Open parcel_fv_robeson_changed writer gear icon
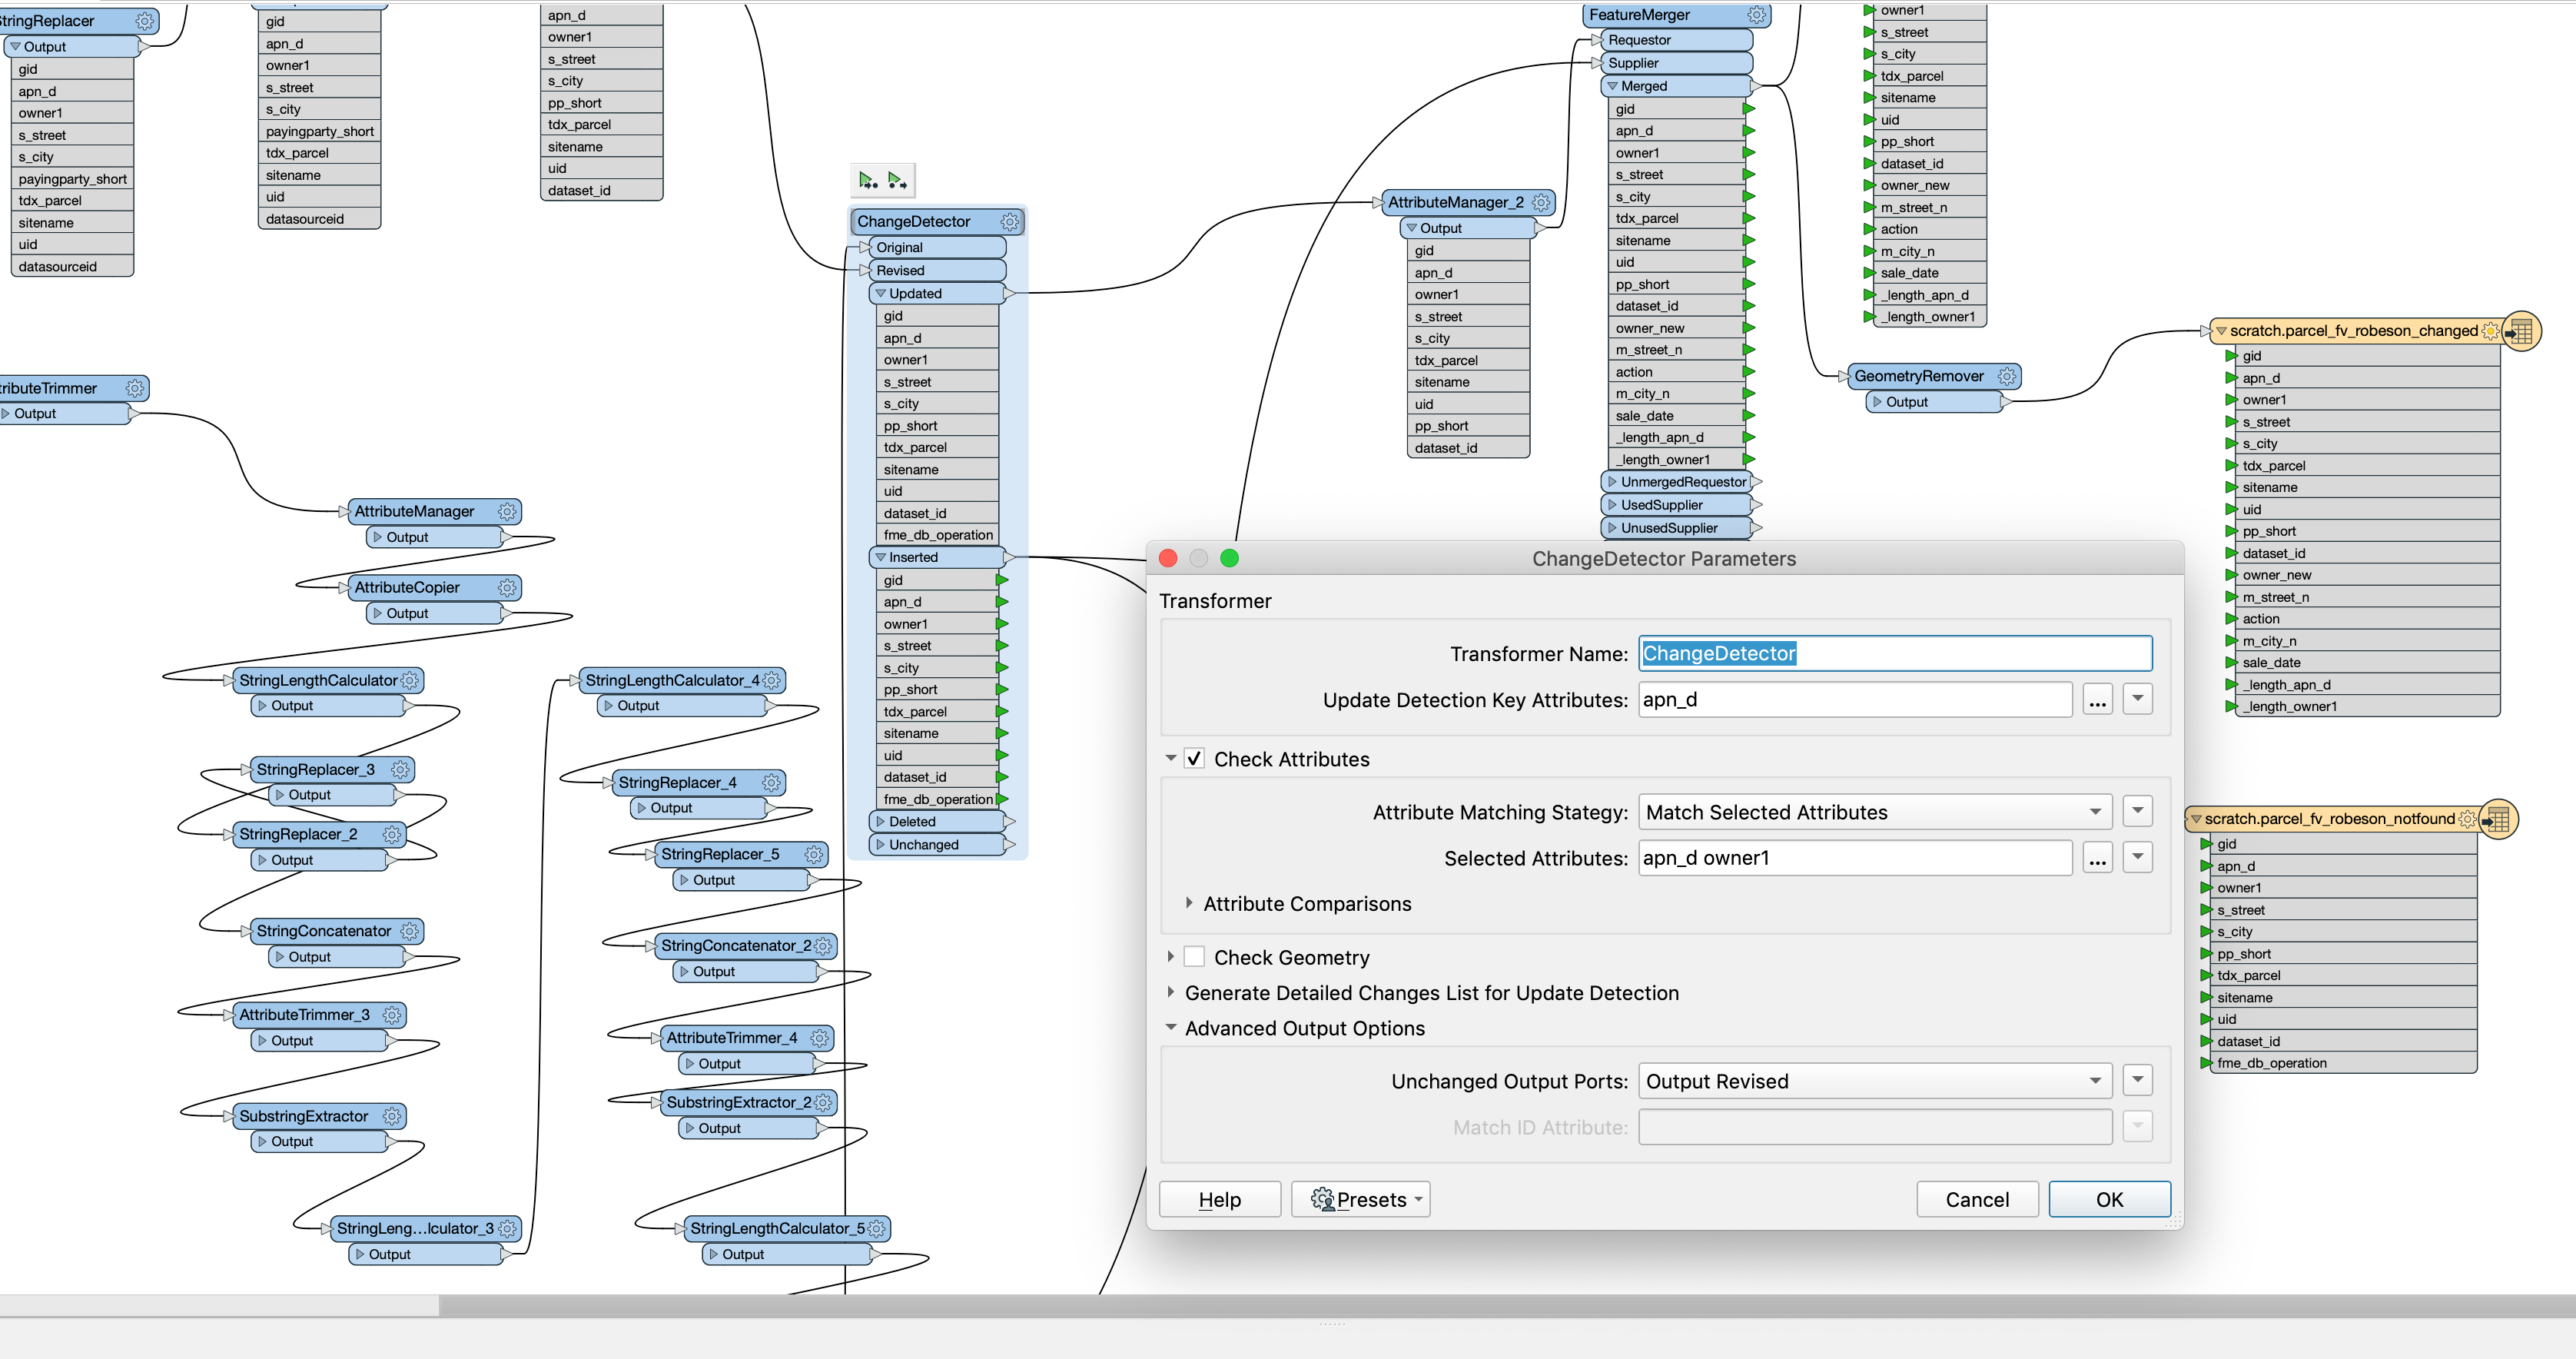This screenshot has width=2576, height=1359. click(2490, 331)
